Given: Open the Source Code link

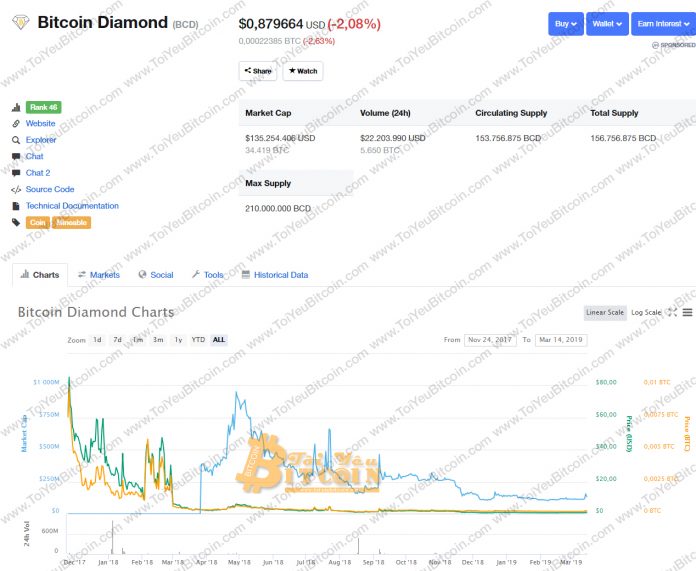Looking at the screenshot, I should [50, 189].
